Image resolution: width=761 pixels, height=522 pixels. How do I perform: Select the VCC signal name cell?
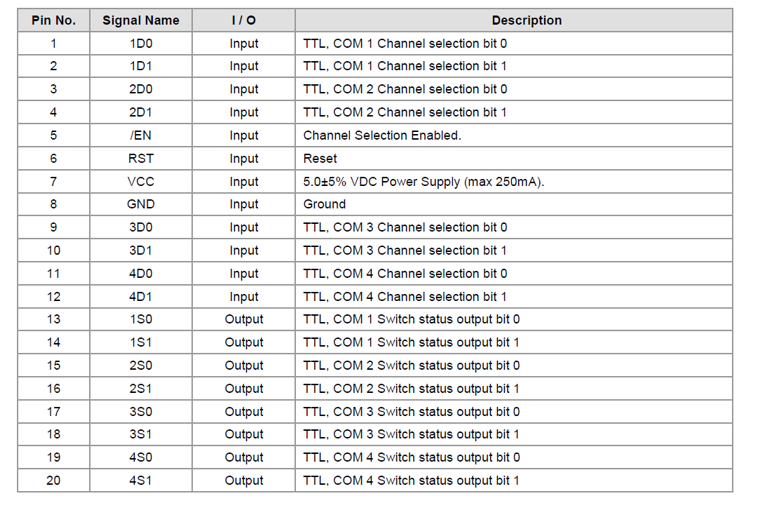click(x=141, y=181)
